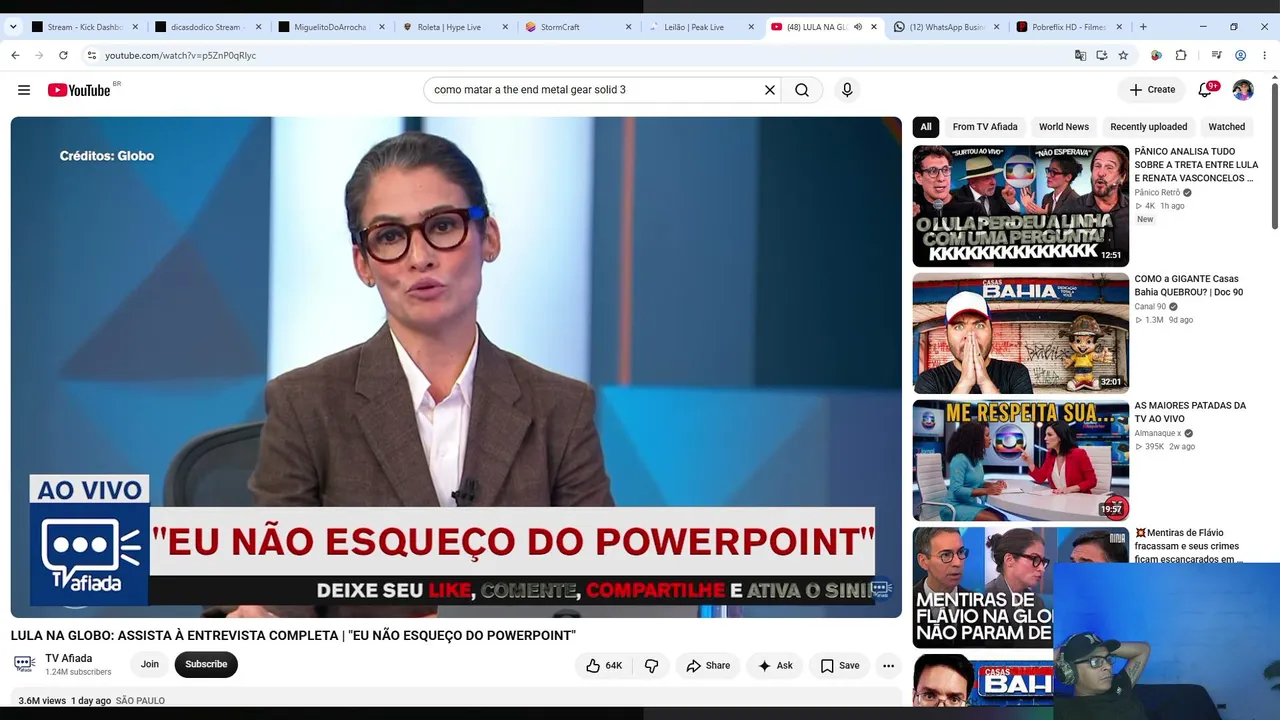Viewport: 1280px width, 720px height.
Task: Like the video with 64K likes
Action: 604,665
